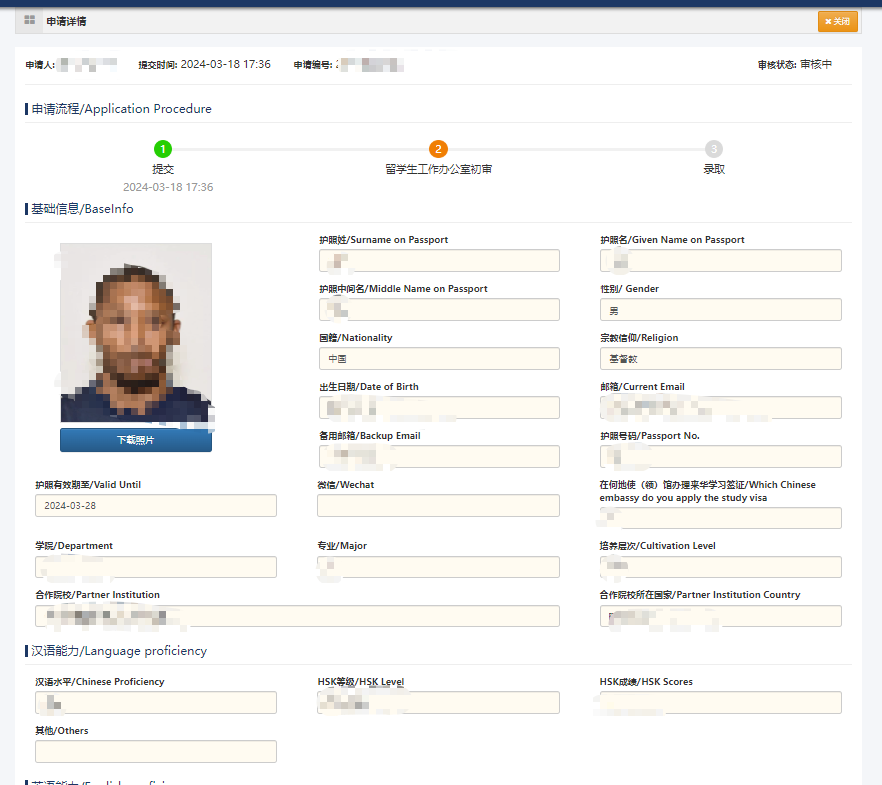This screenshot has width=882, height=785.
Task: Click step 2 orange review circle
Action: 438,149
